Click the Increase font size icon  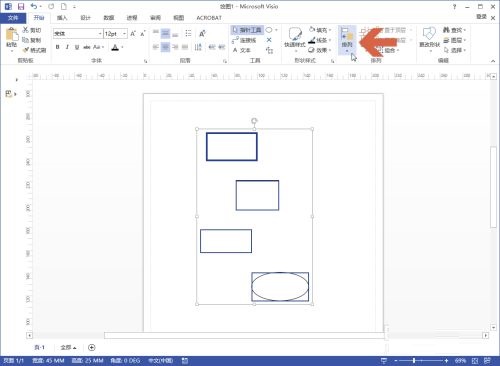[x=133, y=34]
